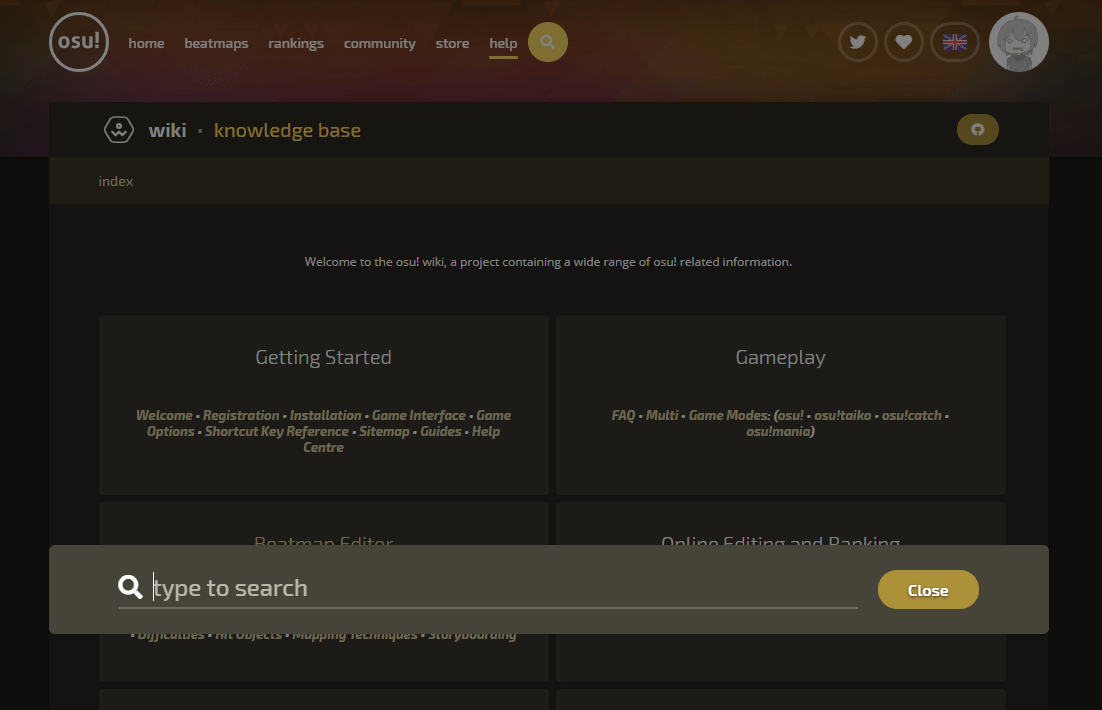Close the search overlay
The height and width of the screenshot is (710, 1102).
[x=928, y=589]
